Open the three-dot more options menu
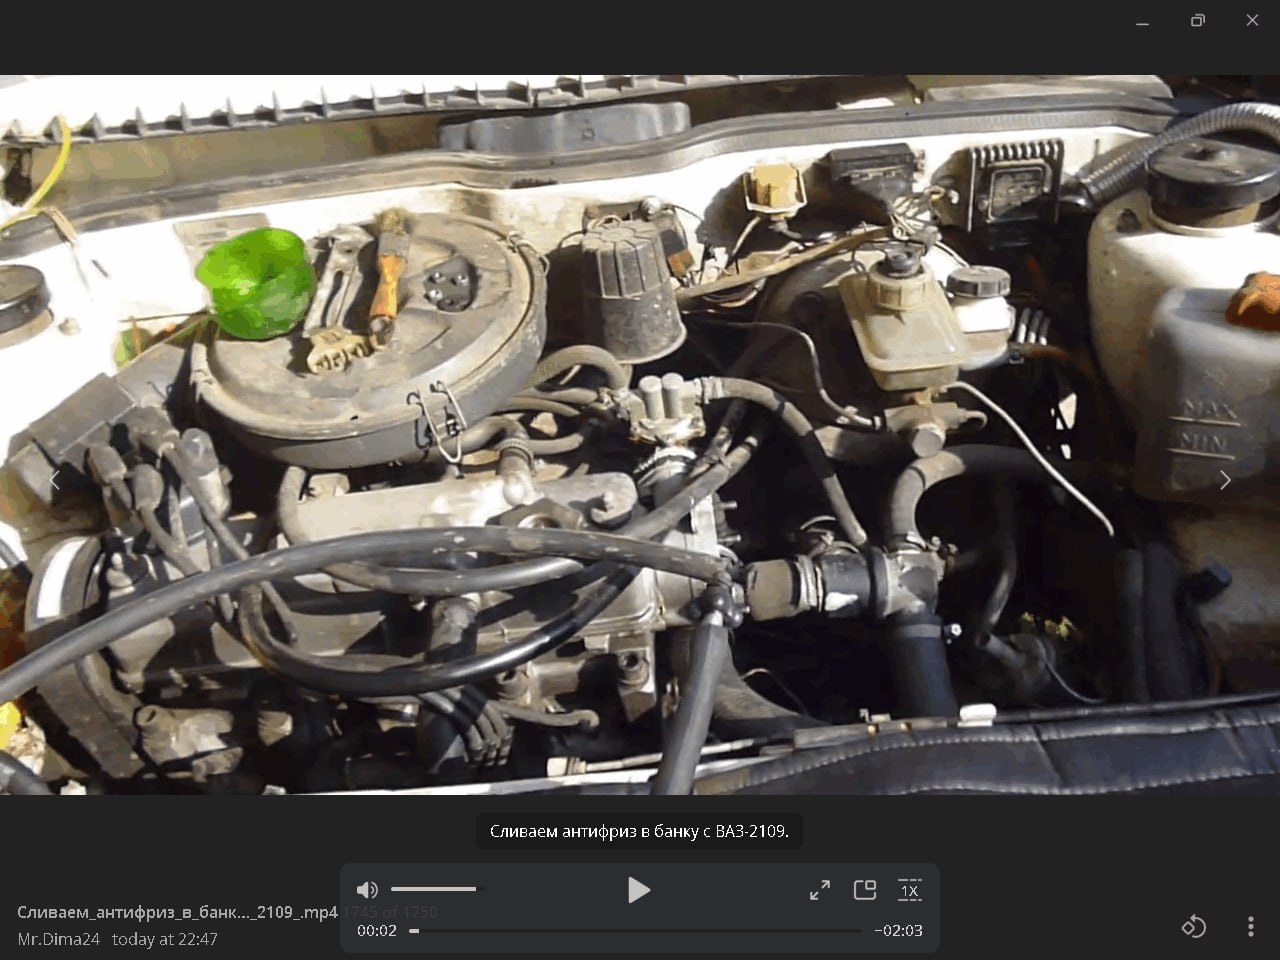The height and width of the screenshot is (960, 1280). pyautogui.click(x=1250, y=927)
